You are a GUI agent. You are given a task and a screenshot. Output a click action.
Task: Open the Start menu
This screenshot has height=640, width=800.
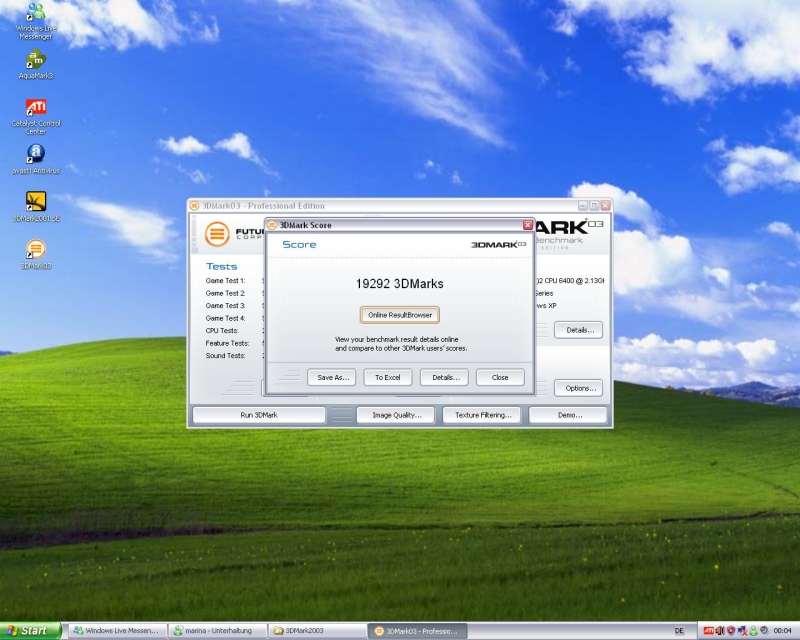[31, 631]
